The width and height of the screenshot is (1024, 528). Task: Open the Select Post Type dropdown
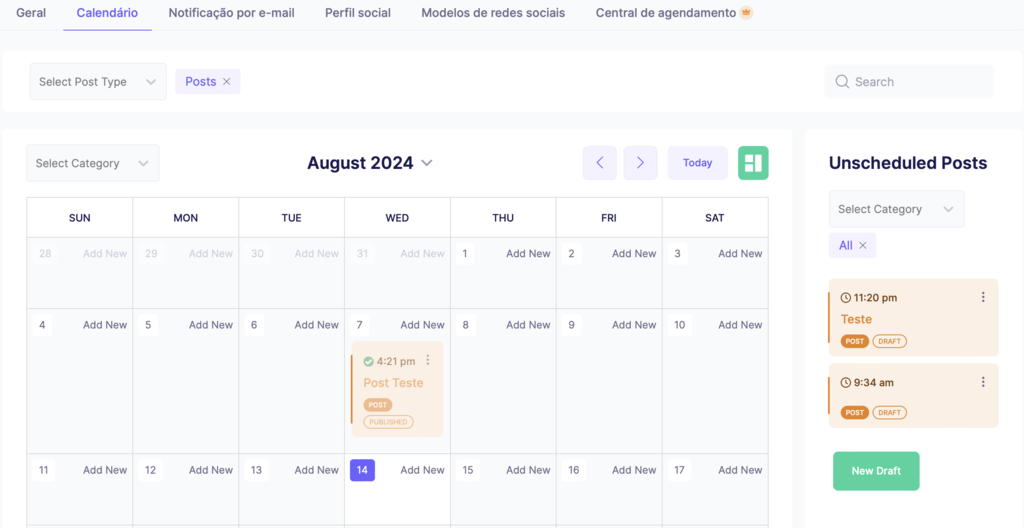pos(98,82)
